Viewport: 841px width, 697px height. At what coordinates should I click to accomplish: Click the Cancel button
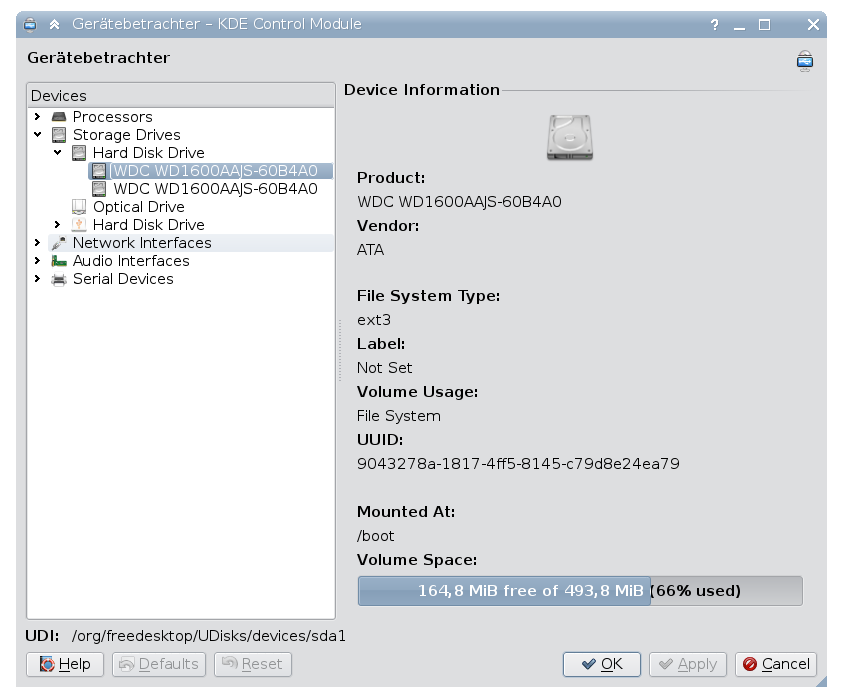point(776,664)
